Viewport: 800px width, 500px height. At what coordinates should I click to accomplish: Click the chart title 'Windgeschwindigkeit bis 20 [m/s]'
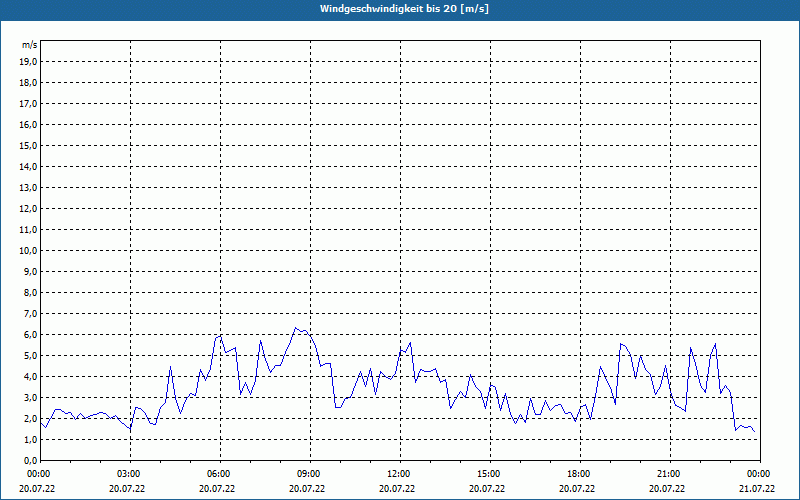tap(404, 9)
